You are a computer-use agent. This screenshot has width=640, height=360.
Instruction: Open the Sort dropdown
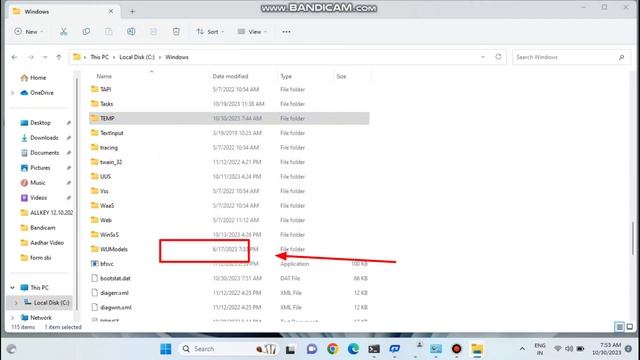tap(210, 31)
